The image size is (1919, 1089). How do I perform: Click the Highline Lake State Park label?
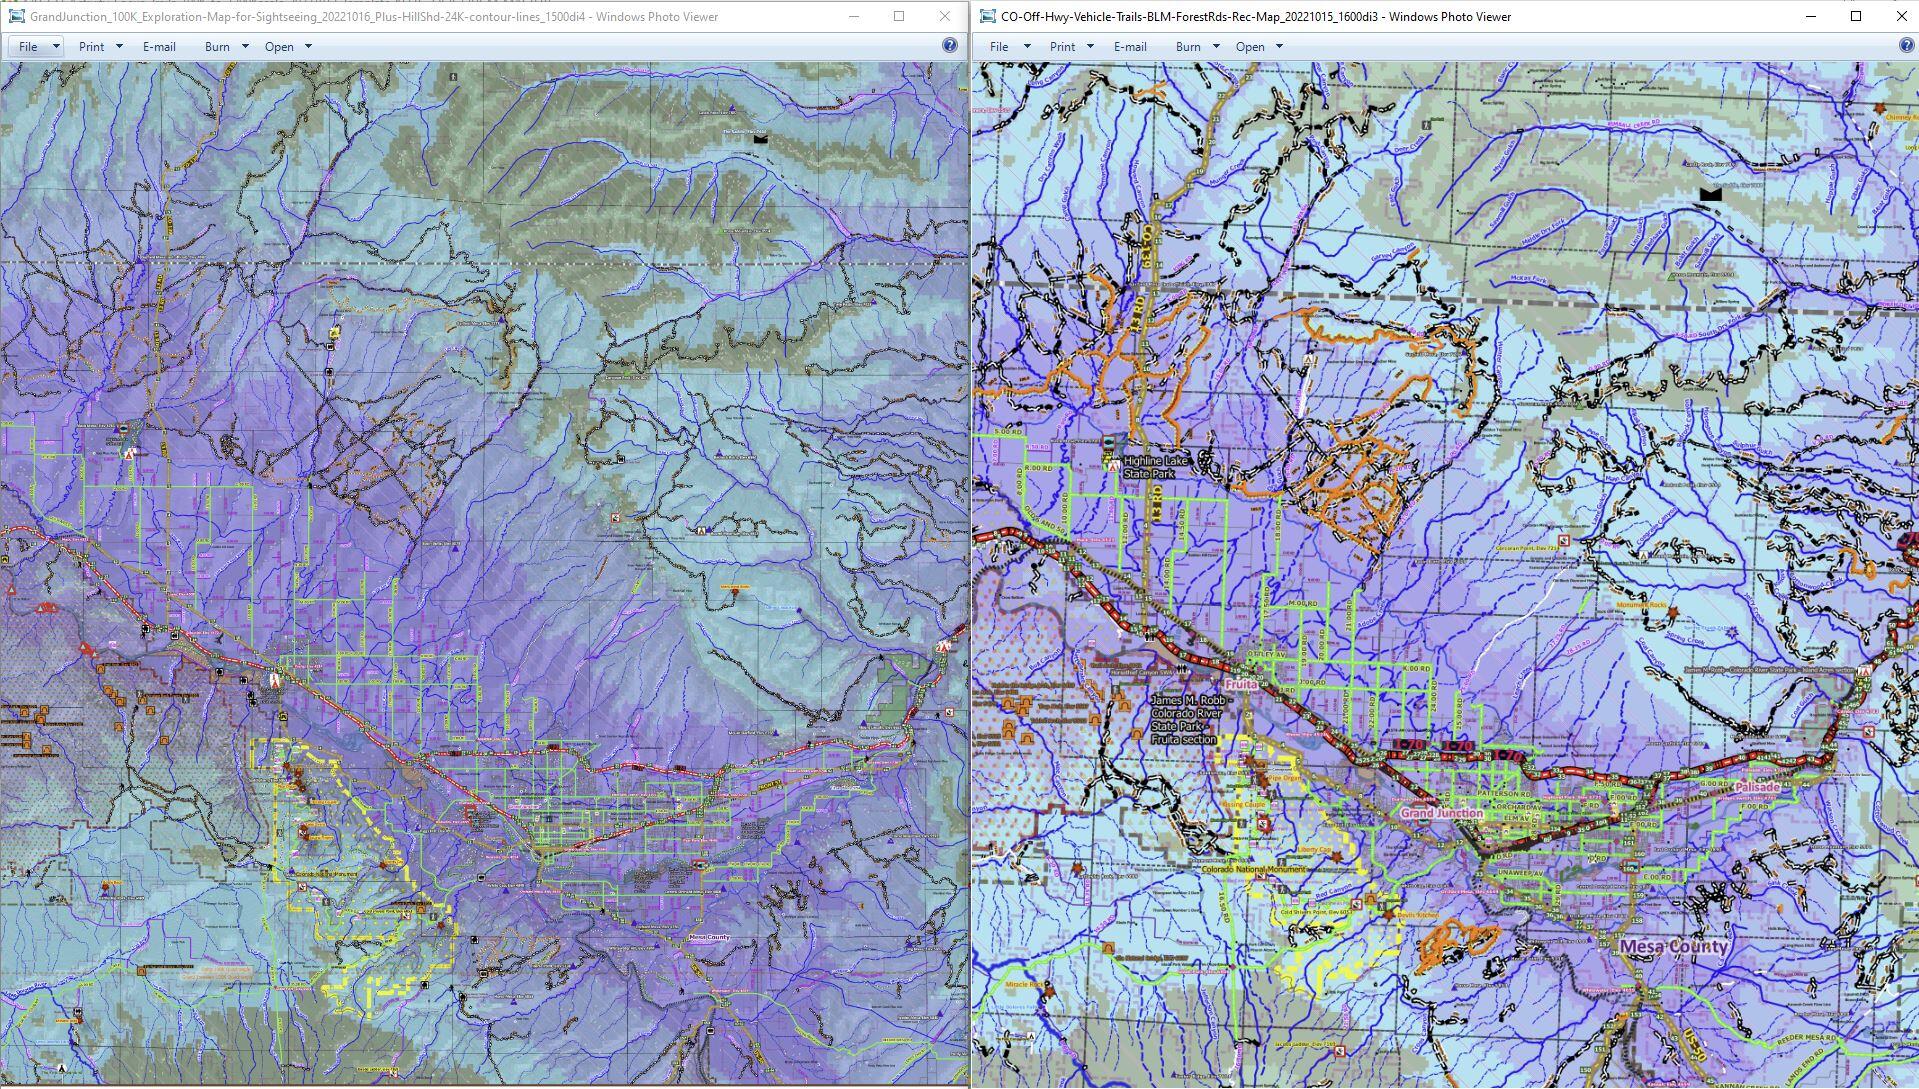pos(1152,468)
